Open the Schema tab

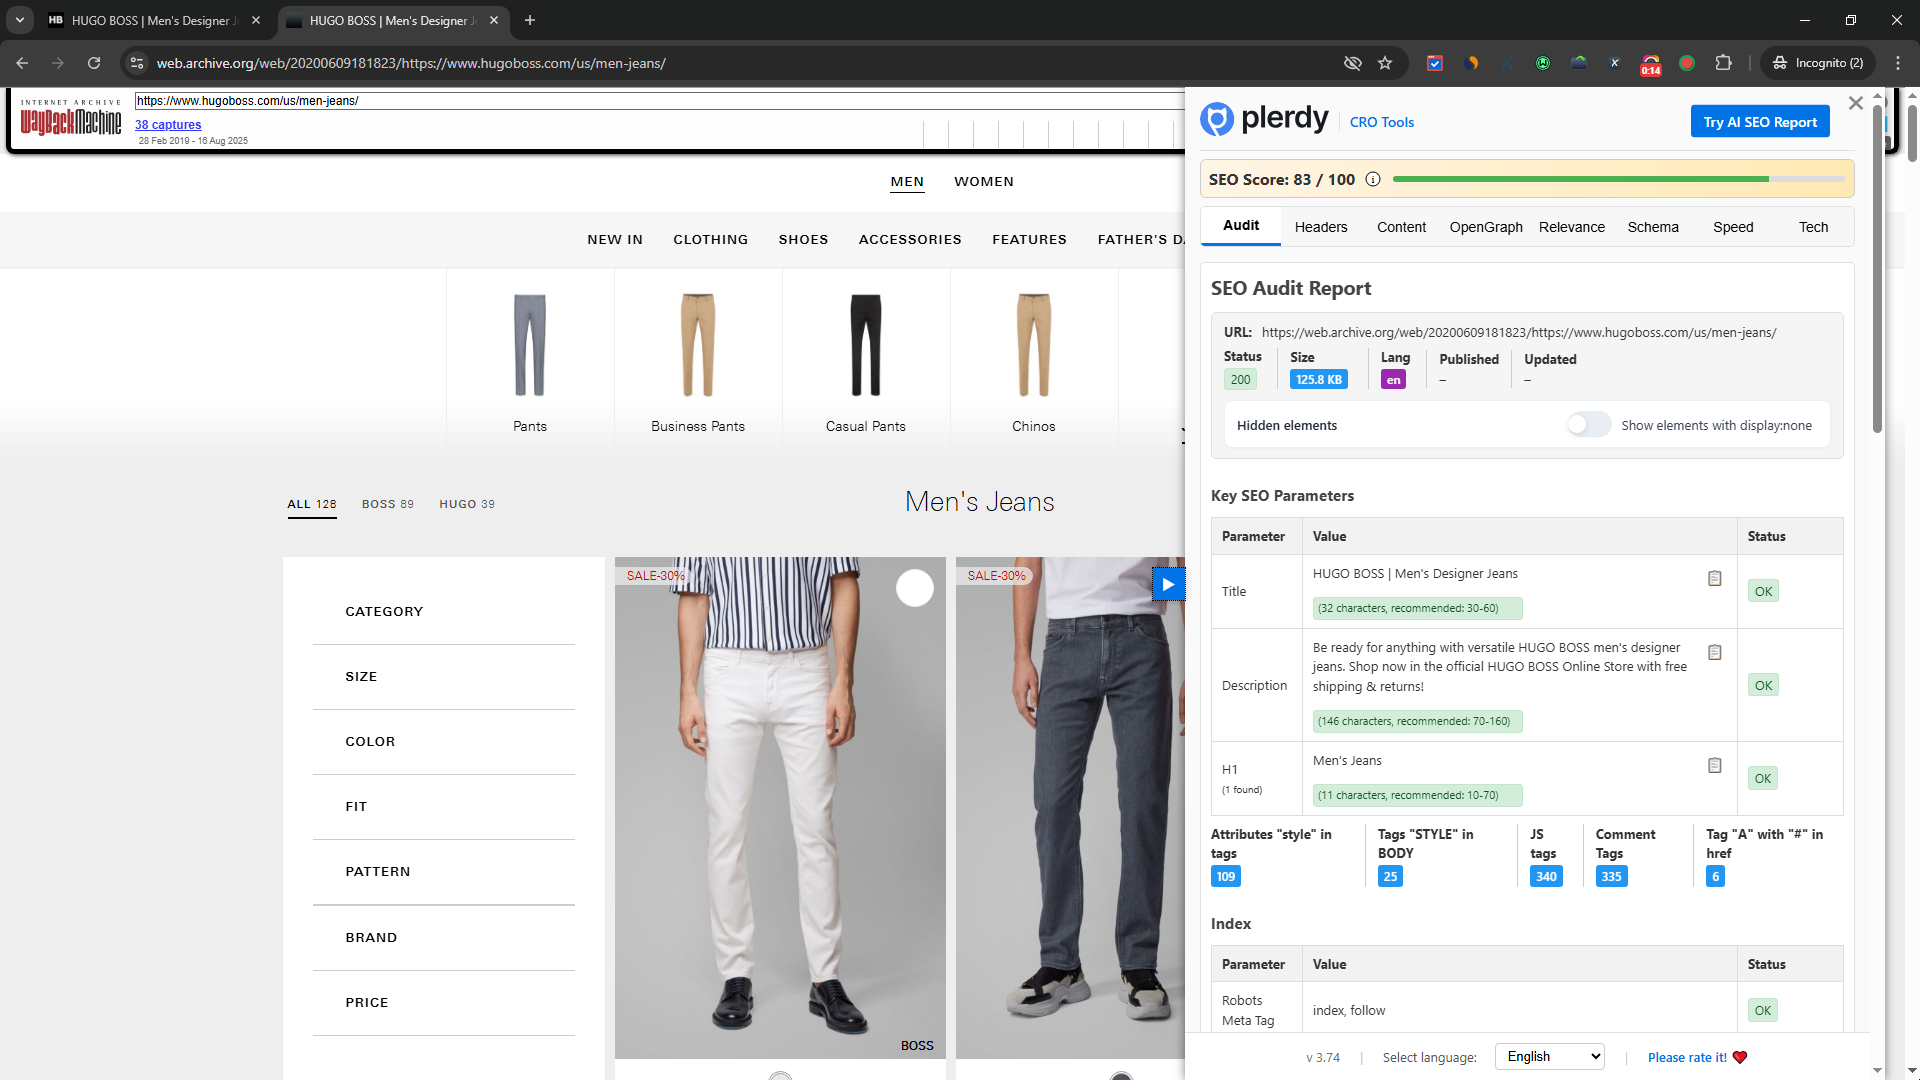(x=1652, y=227)
